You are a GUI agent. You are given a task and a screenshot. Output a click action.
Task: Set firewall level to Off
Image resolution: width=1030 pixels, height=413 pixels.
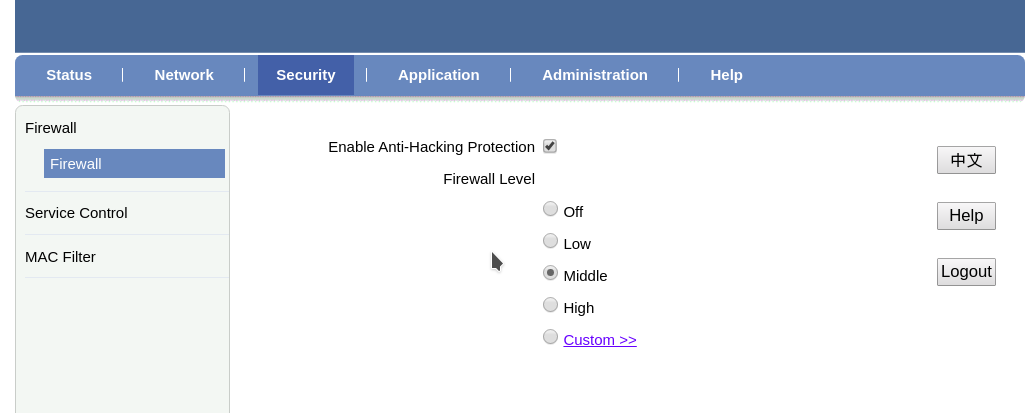click(550, 209)
